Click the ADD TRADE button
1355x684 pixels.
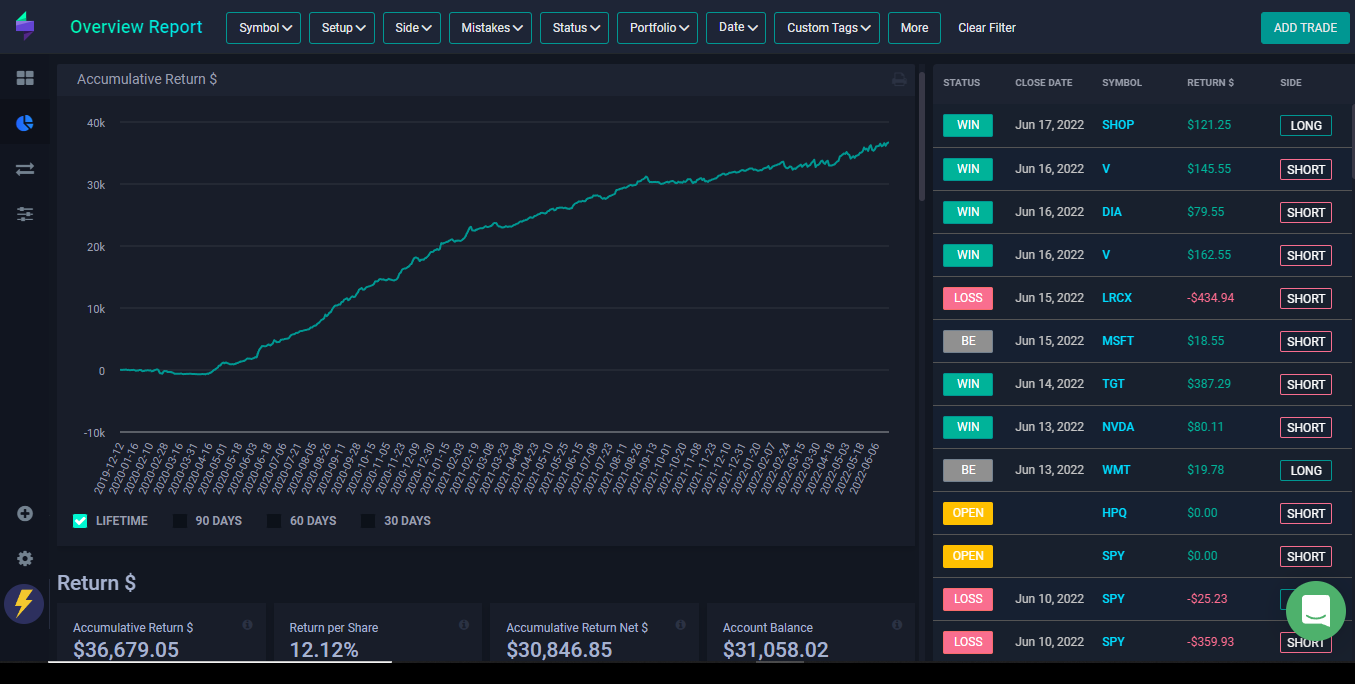tap(1304, 28)
